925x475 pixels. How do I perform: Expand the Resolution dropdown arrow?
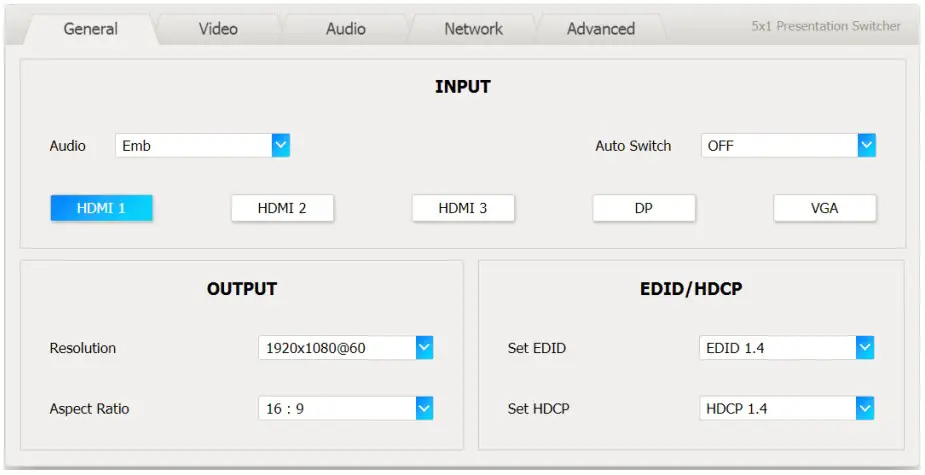pyautogui.click(x=424, y=348)
